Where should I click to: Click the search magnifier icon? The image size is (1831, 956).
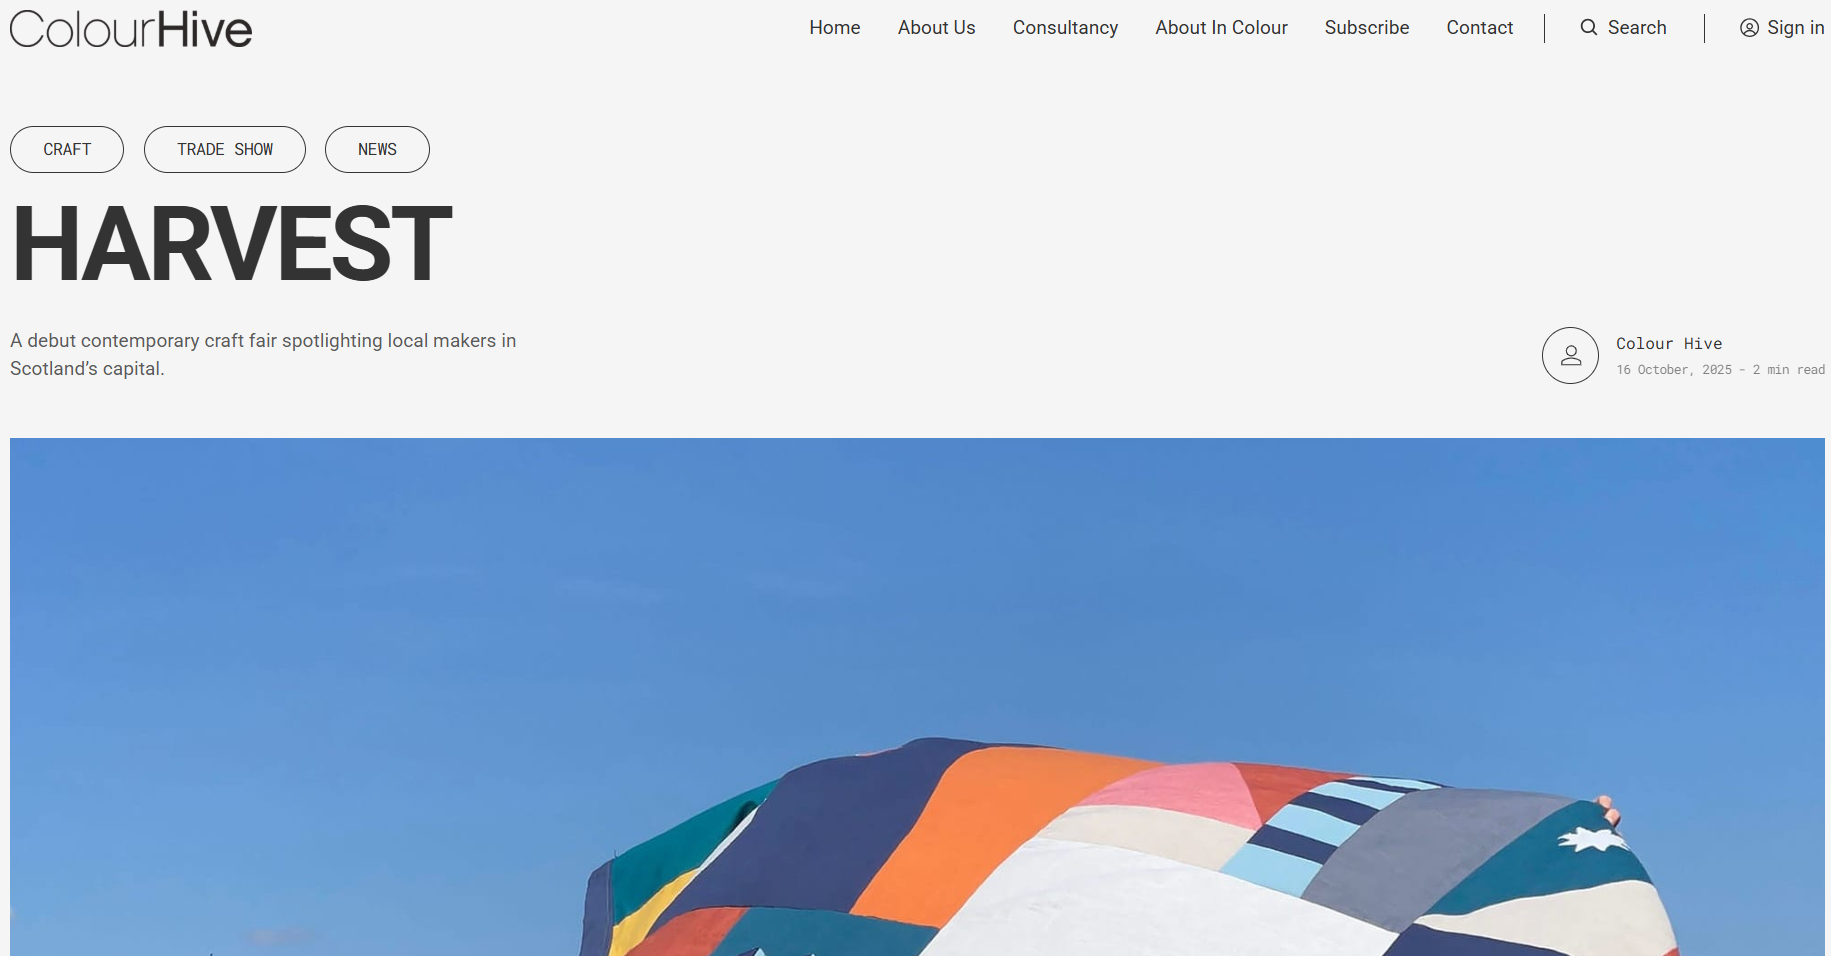[1588, 28]
